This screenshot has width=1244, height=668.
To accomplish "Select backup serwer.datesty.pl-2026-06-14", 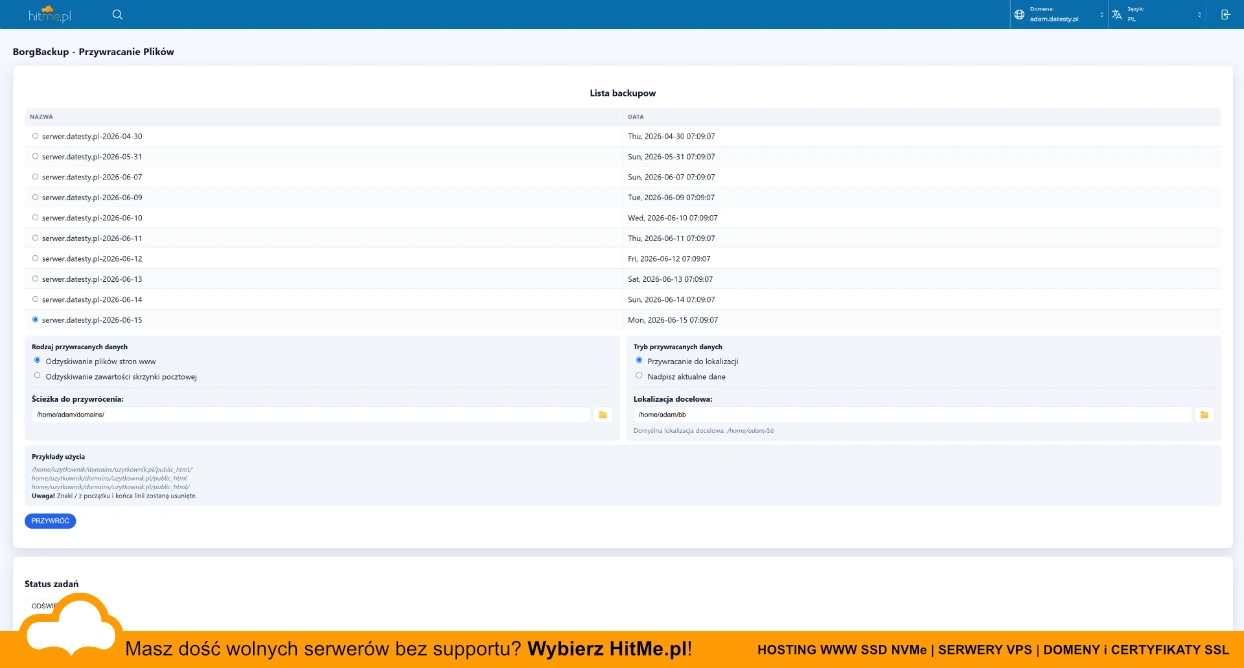I will click(36, 299).
